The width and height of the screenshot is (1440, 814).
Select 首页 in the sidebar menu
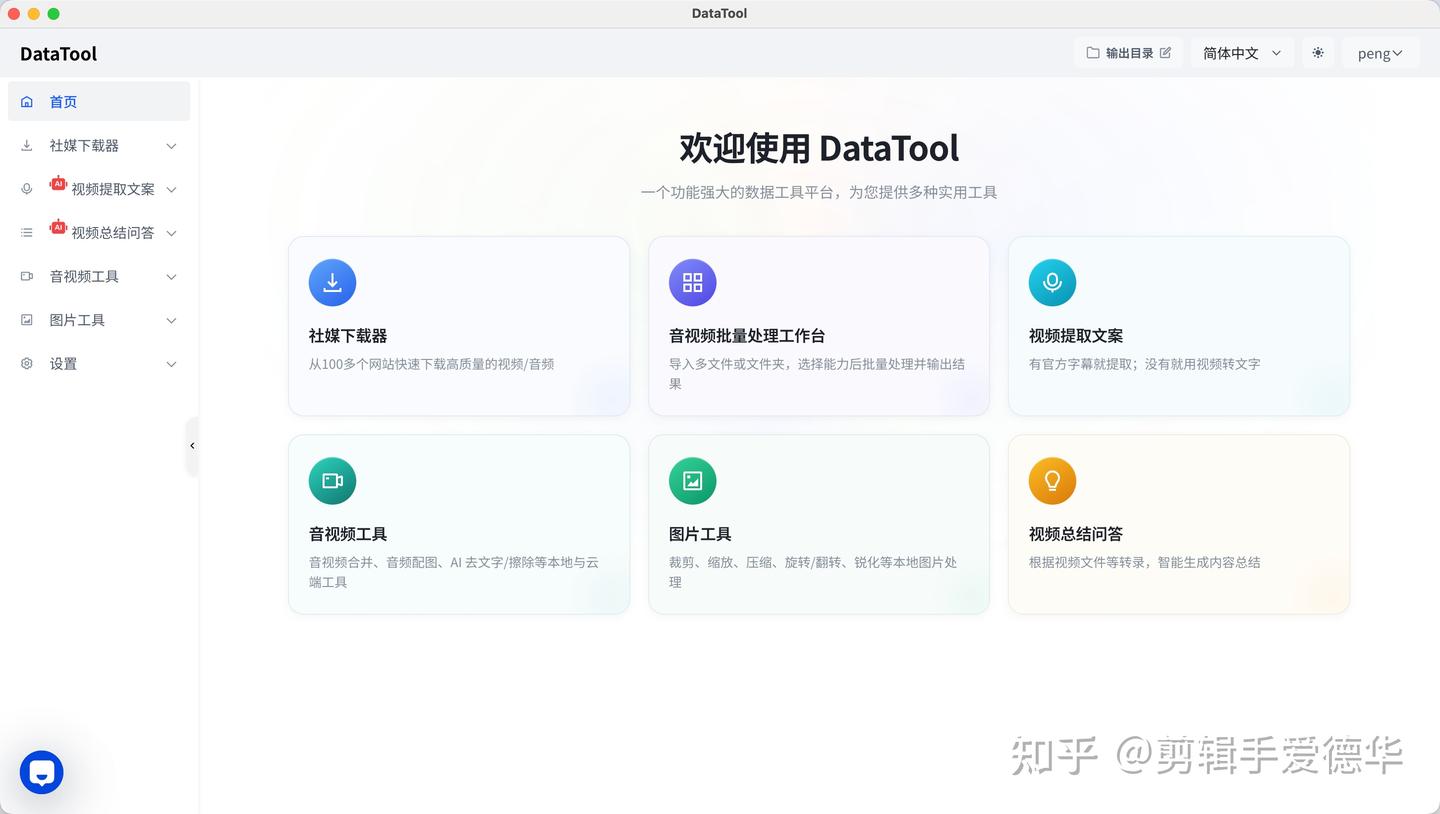point(99,102)
